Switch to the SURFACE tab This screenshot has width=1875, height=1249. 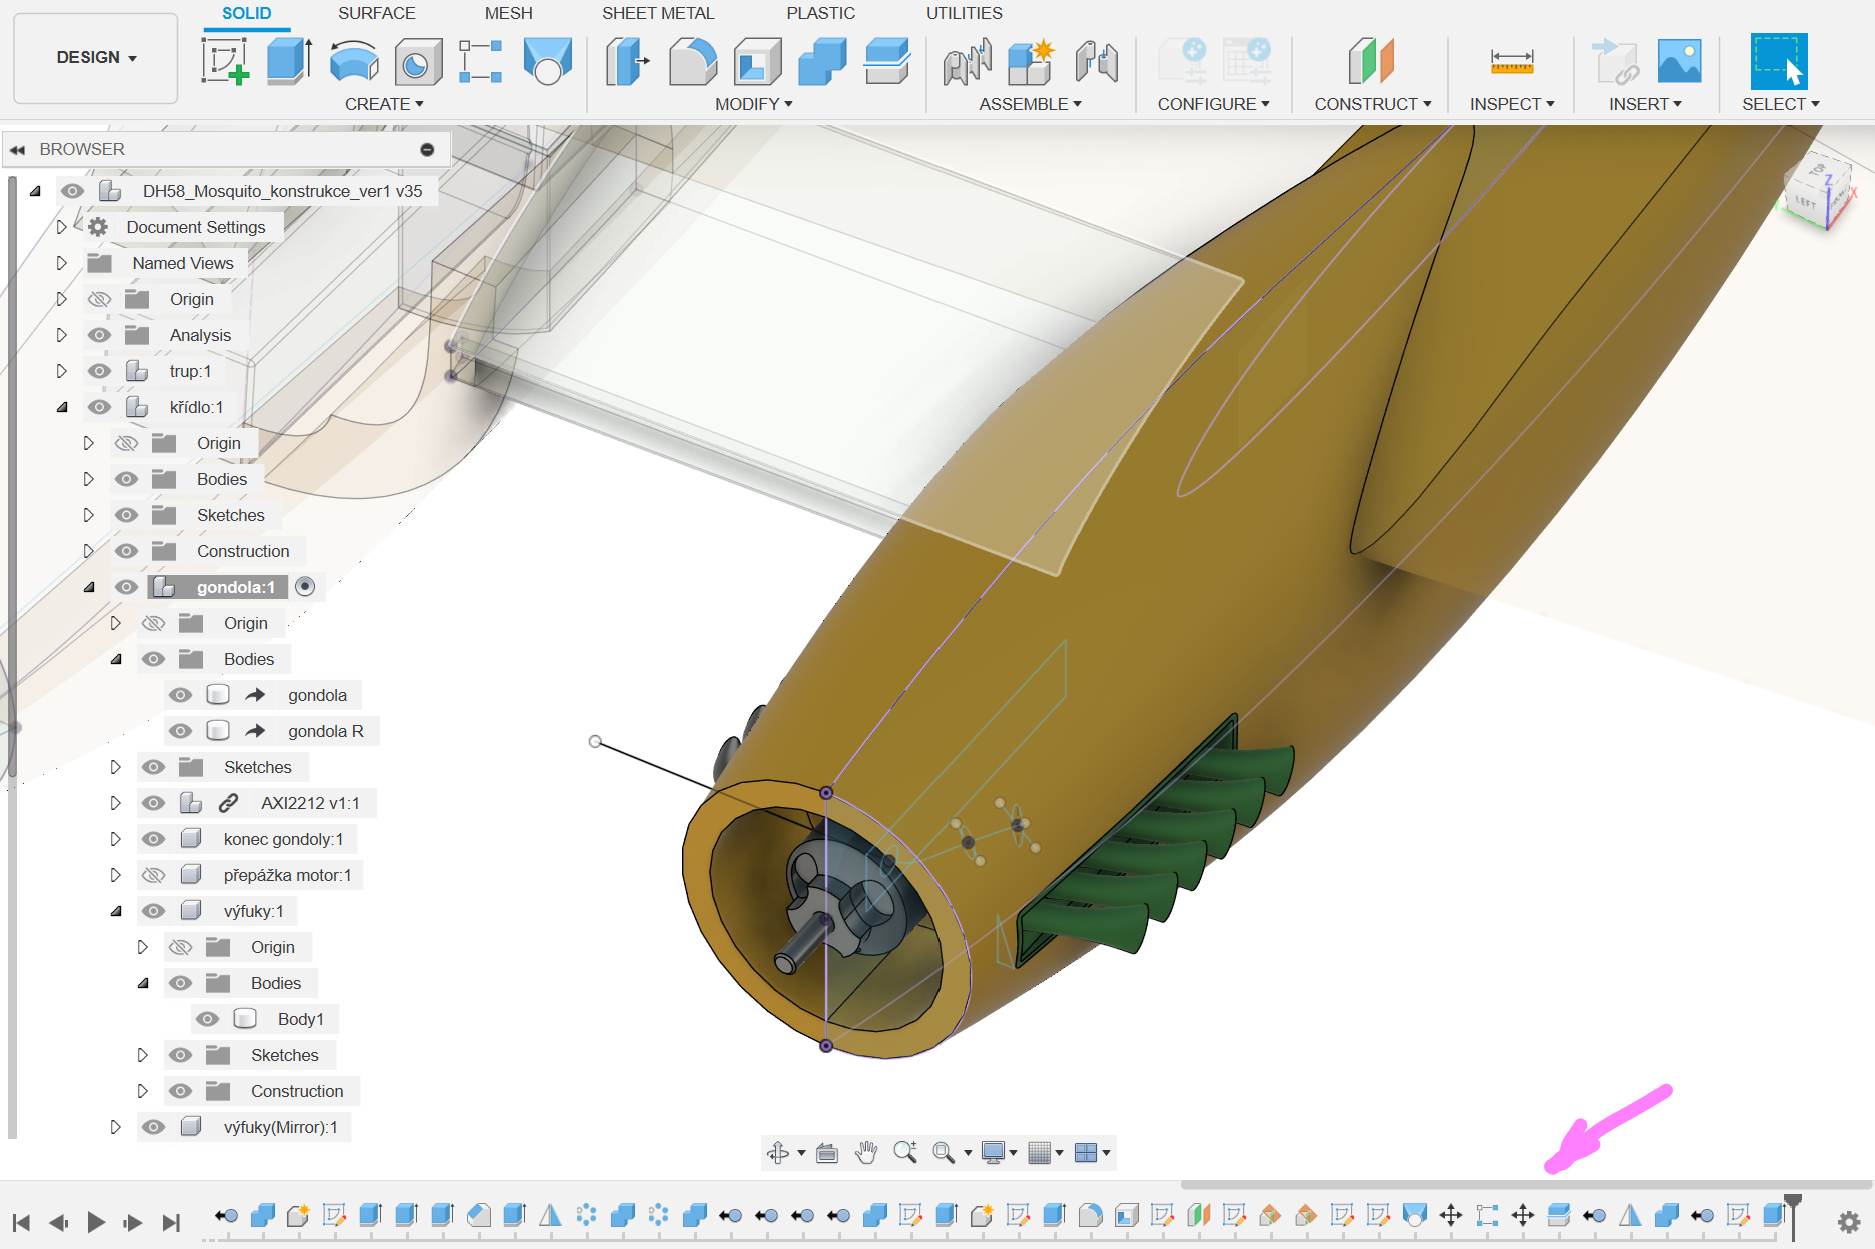point(376,13)
